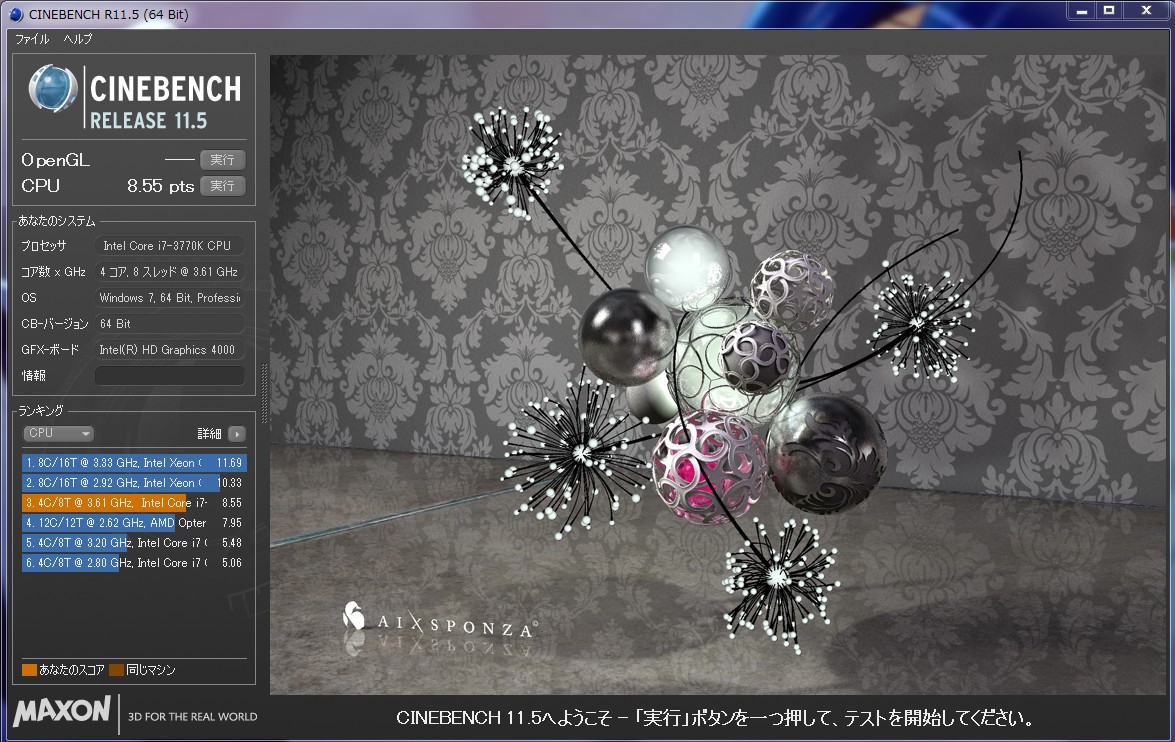Click the empty 情報 input field

pos(169,375)
